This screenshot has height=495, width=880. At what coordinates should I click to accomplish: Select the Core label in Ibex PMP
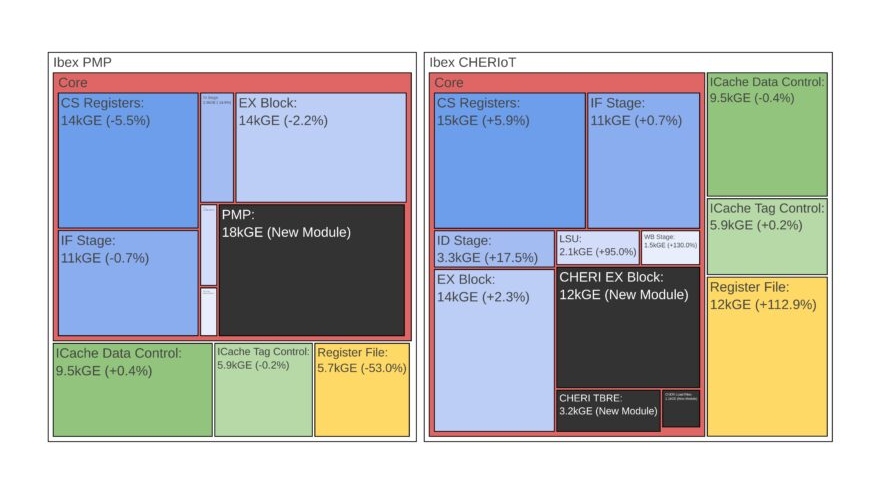pos(73,82)
